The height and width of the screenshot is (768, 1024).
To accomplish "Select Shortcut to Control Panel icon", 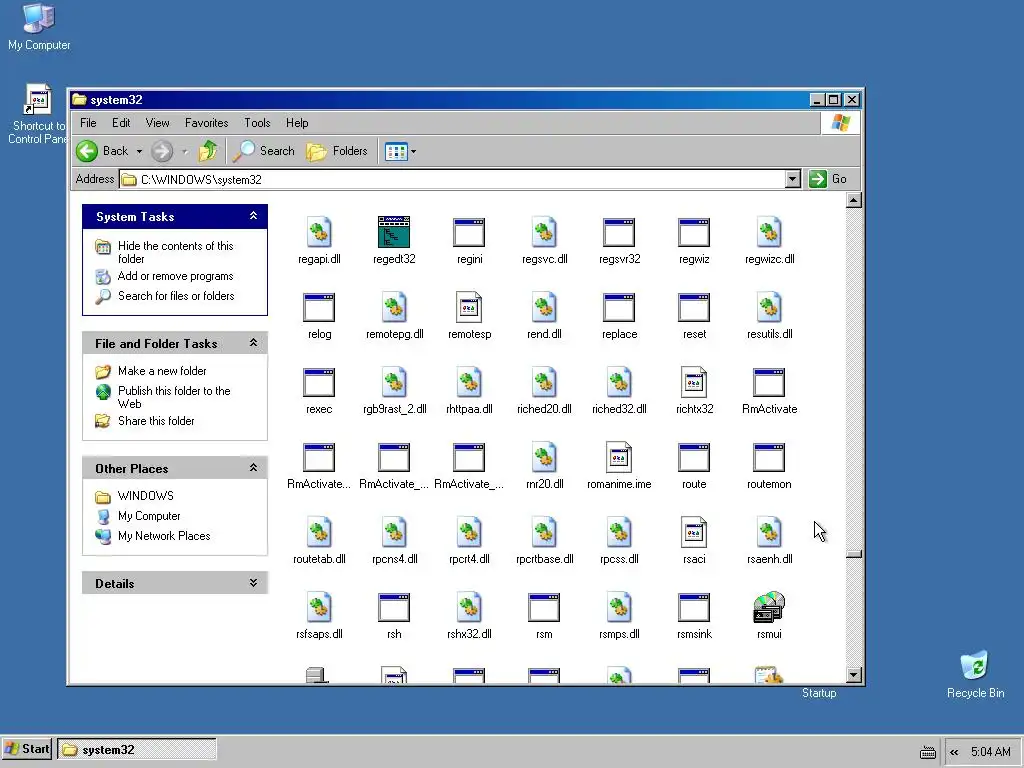I will 38,114.
